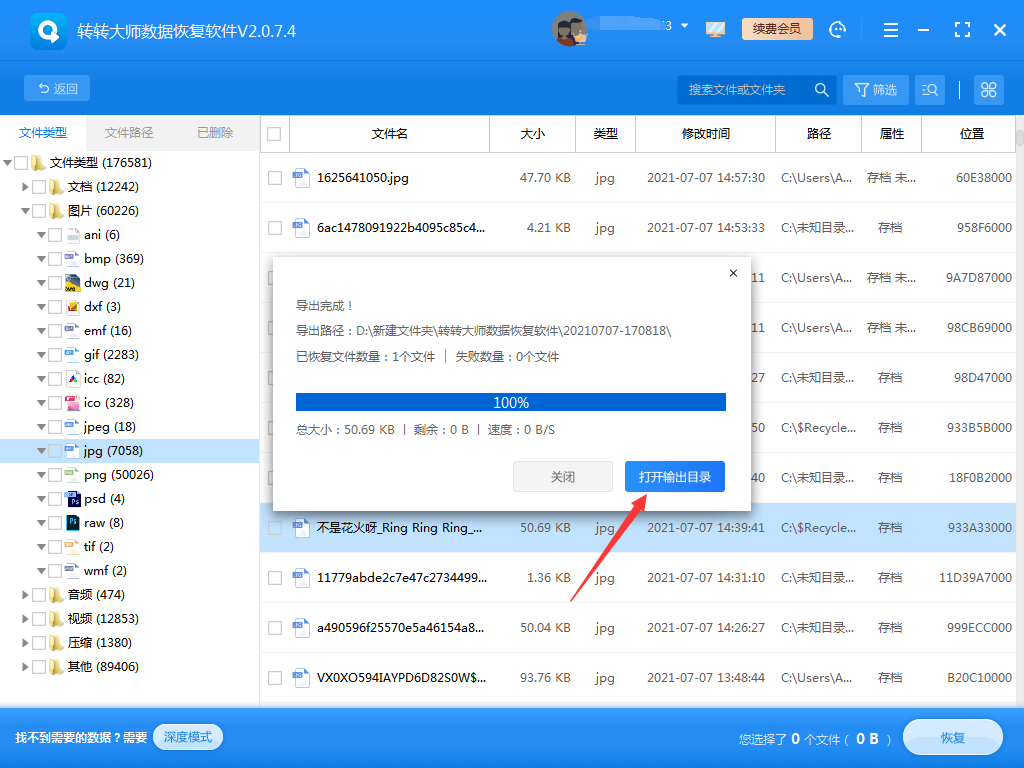1024x768 pixels.
Task: Tick the 文件类型 root checkbox in tree
Action: click(22, 163)
